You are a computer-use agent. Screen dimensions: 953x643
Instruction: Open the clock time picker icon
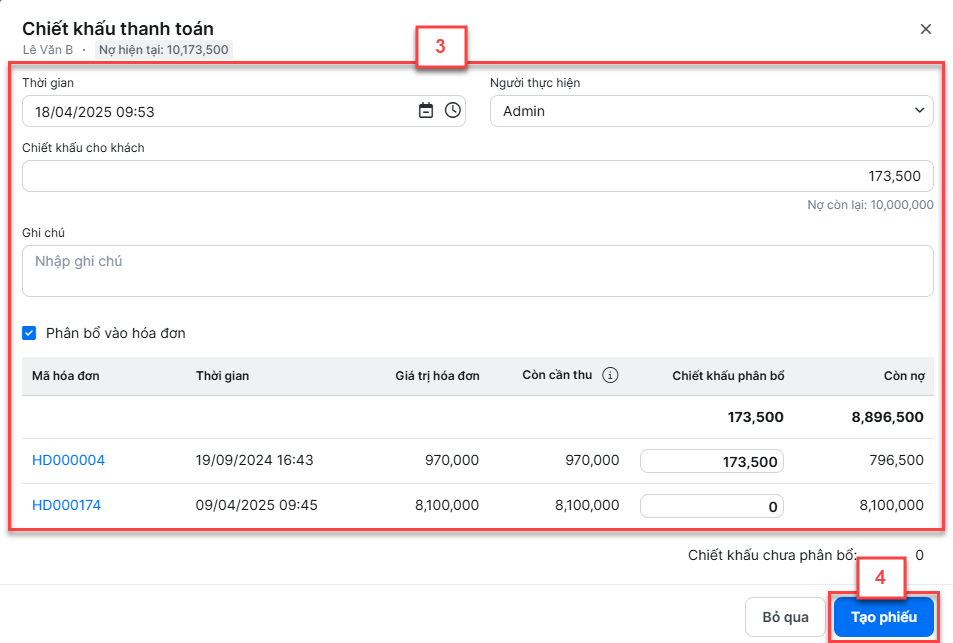click(x=452, y=111)
